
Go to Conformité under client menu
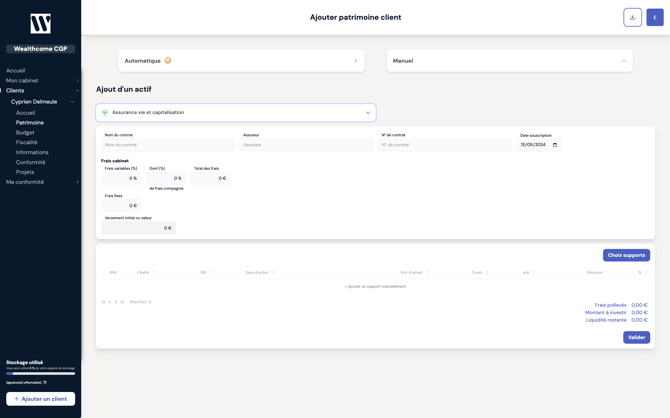coord(30,162)
